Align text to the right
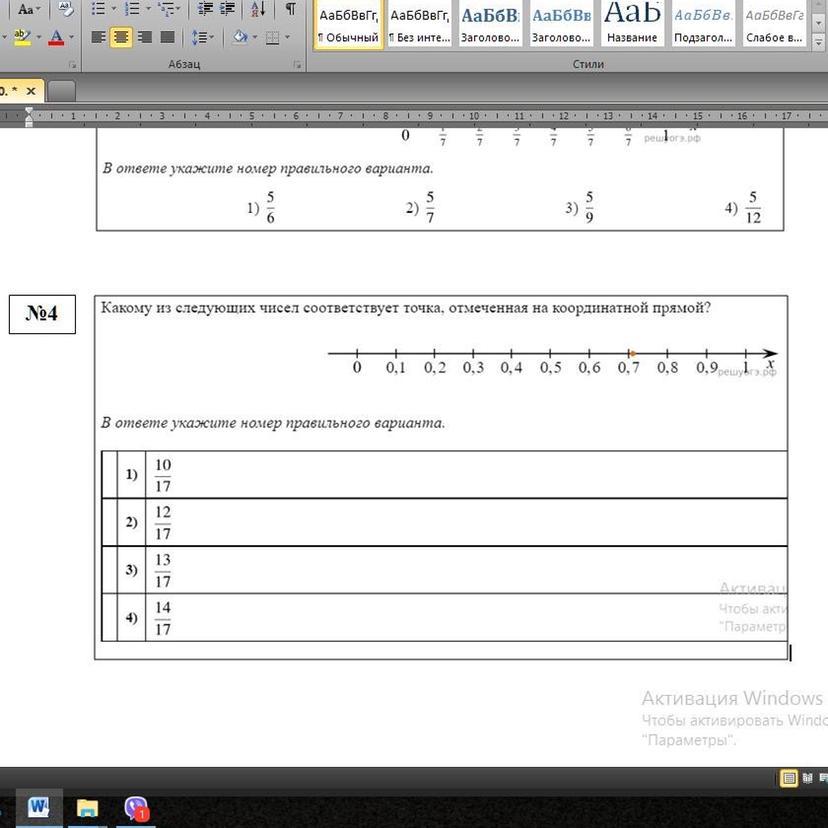This screenshot has height=828, width=828. click(144, 37)
